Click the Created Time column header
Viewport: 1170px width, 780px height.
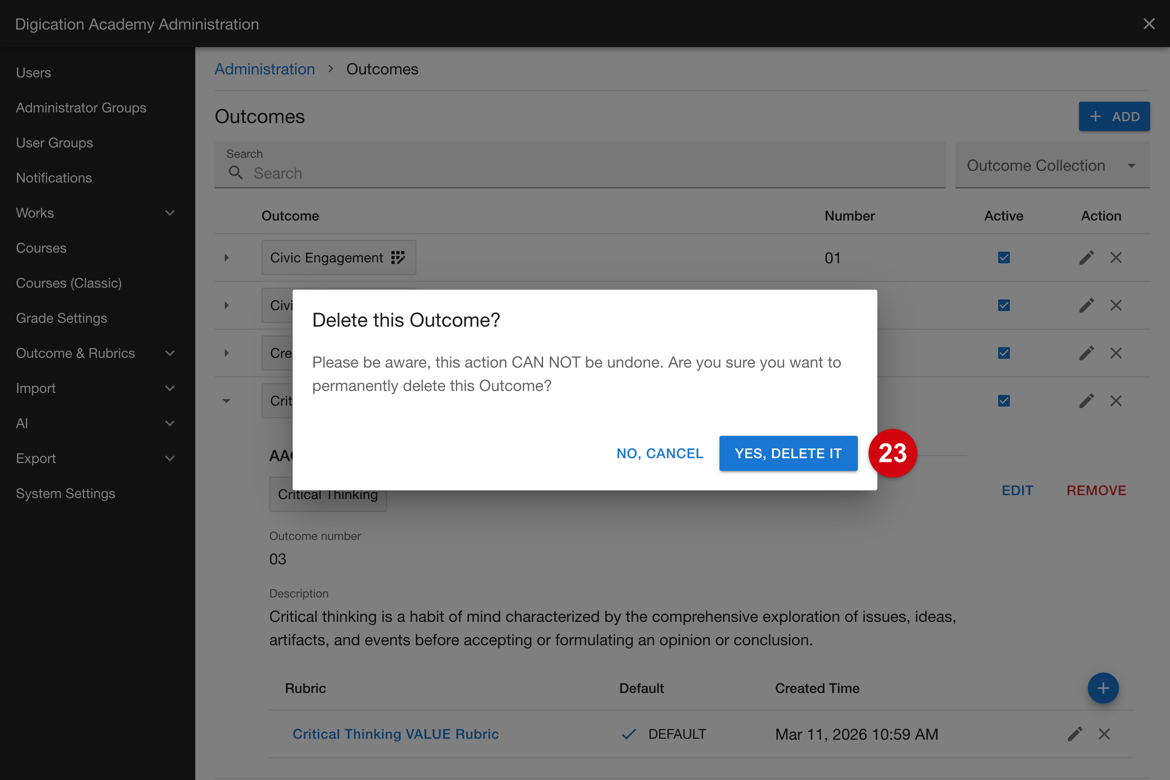(817, 688)
